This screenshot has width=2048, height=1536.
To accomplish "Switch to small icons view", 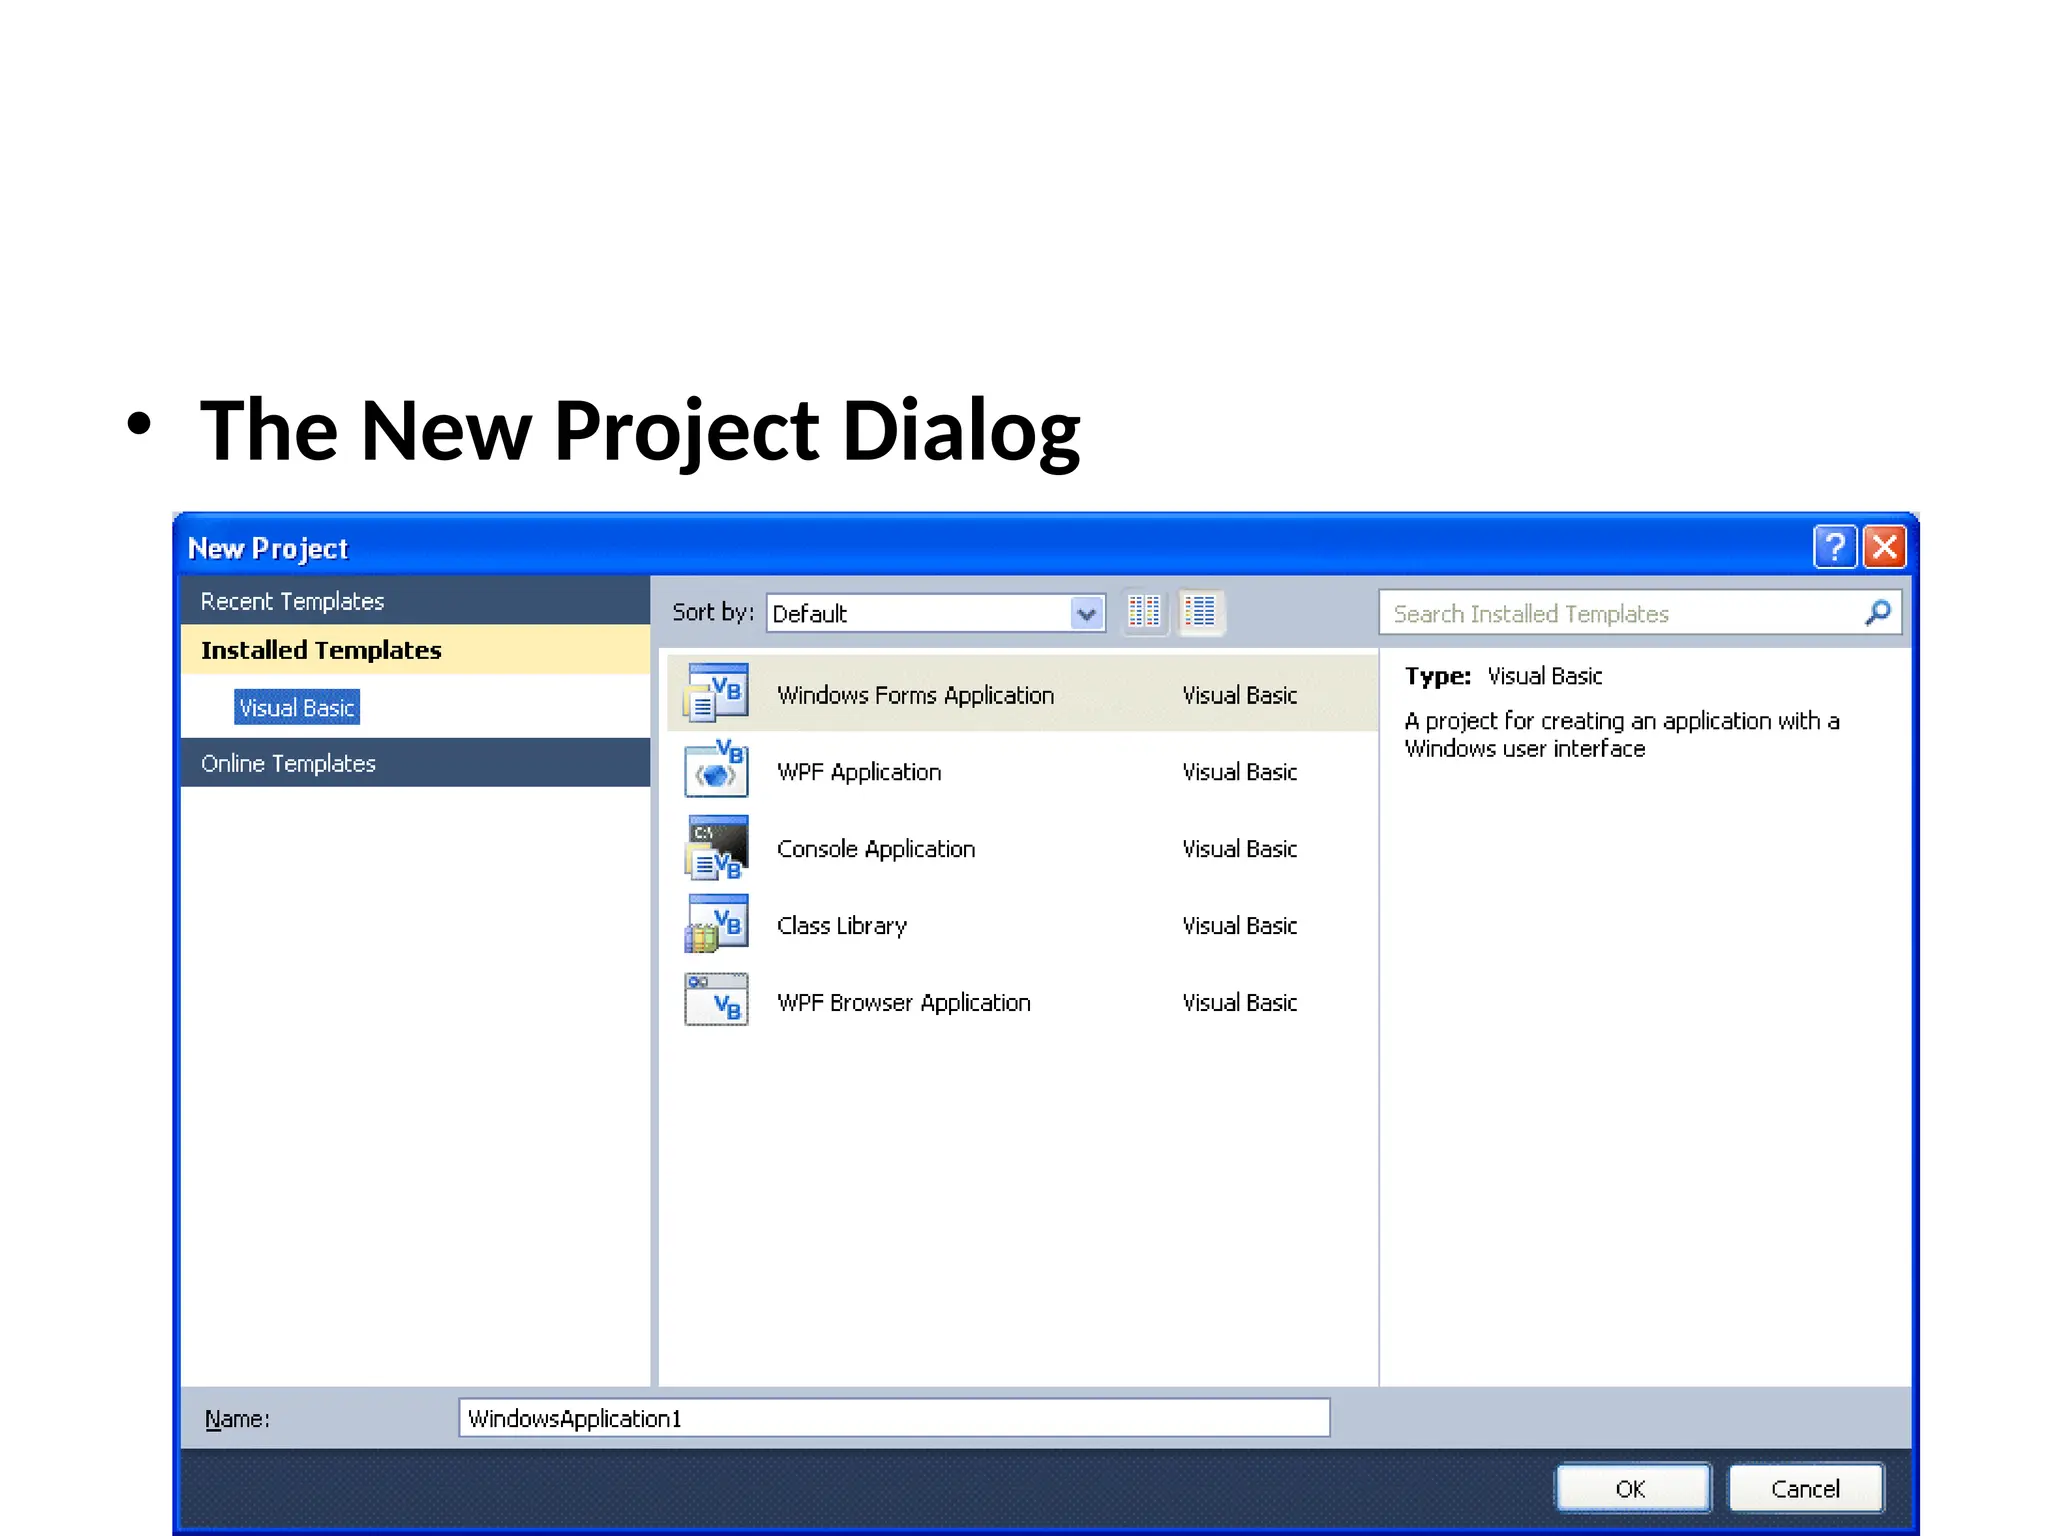I will pos(1144,611).
